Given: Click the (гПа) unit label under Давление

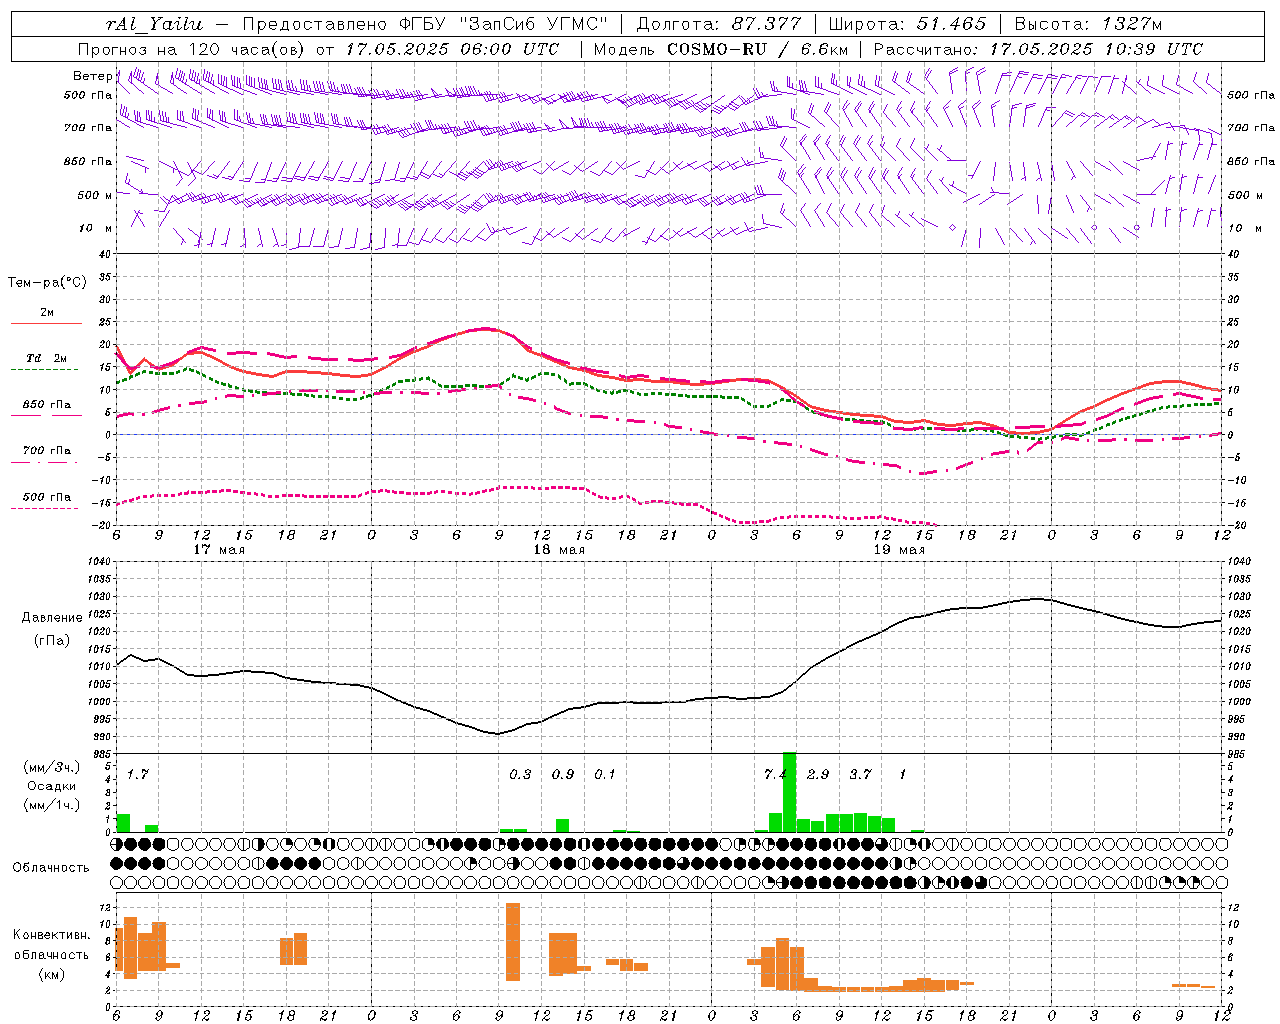Looking at the screenshot, I should tap(52, 640).
